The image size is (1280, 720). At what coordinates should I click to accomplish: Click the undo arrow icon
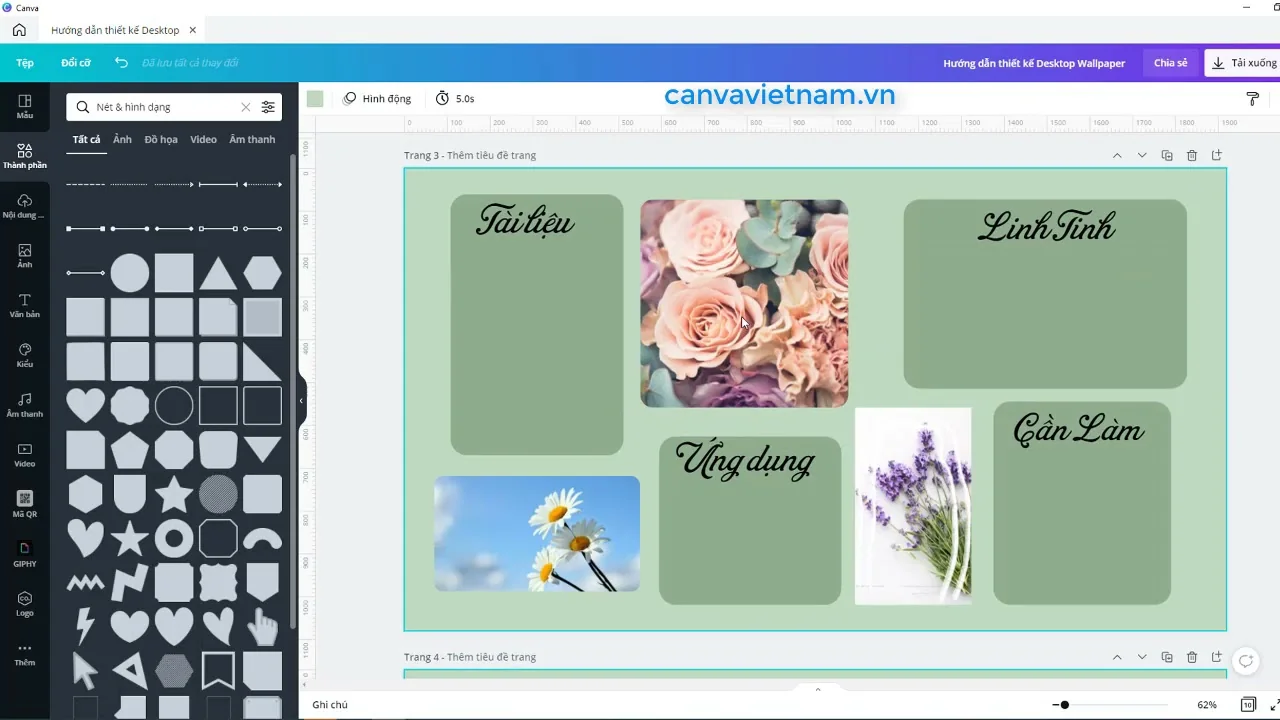click(121, 62)
